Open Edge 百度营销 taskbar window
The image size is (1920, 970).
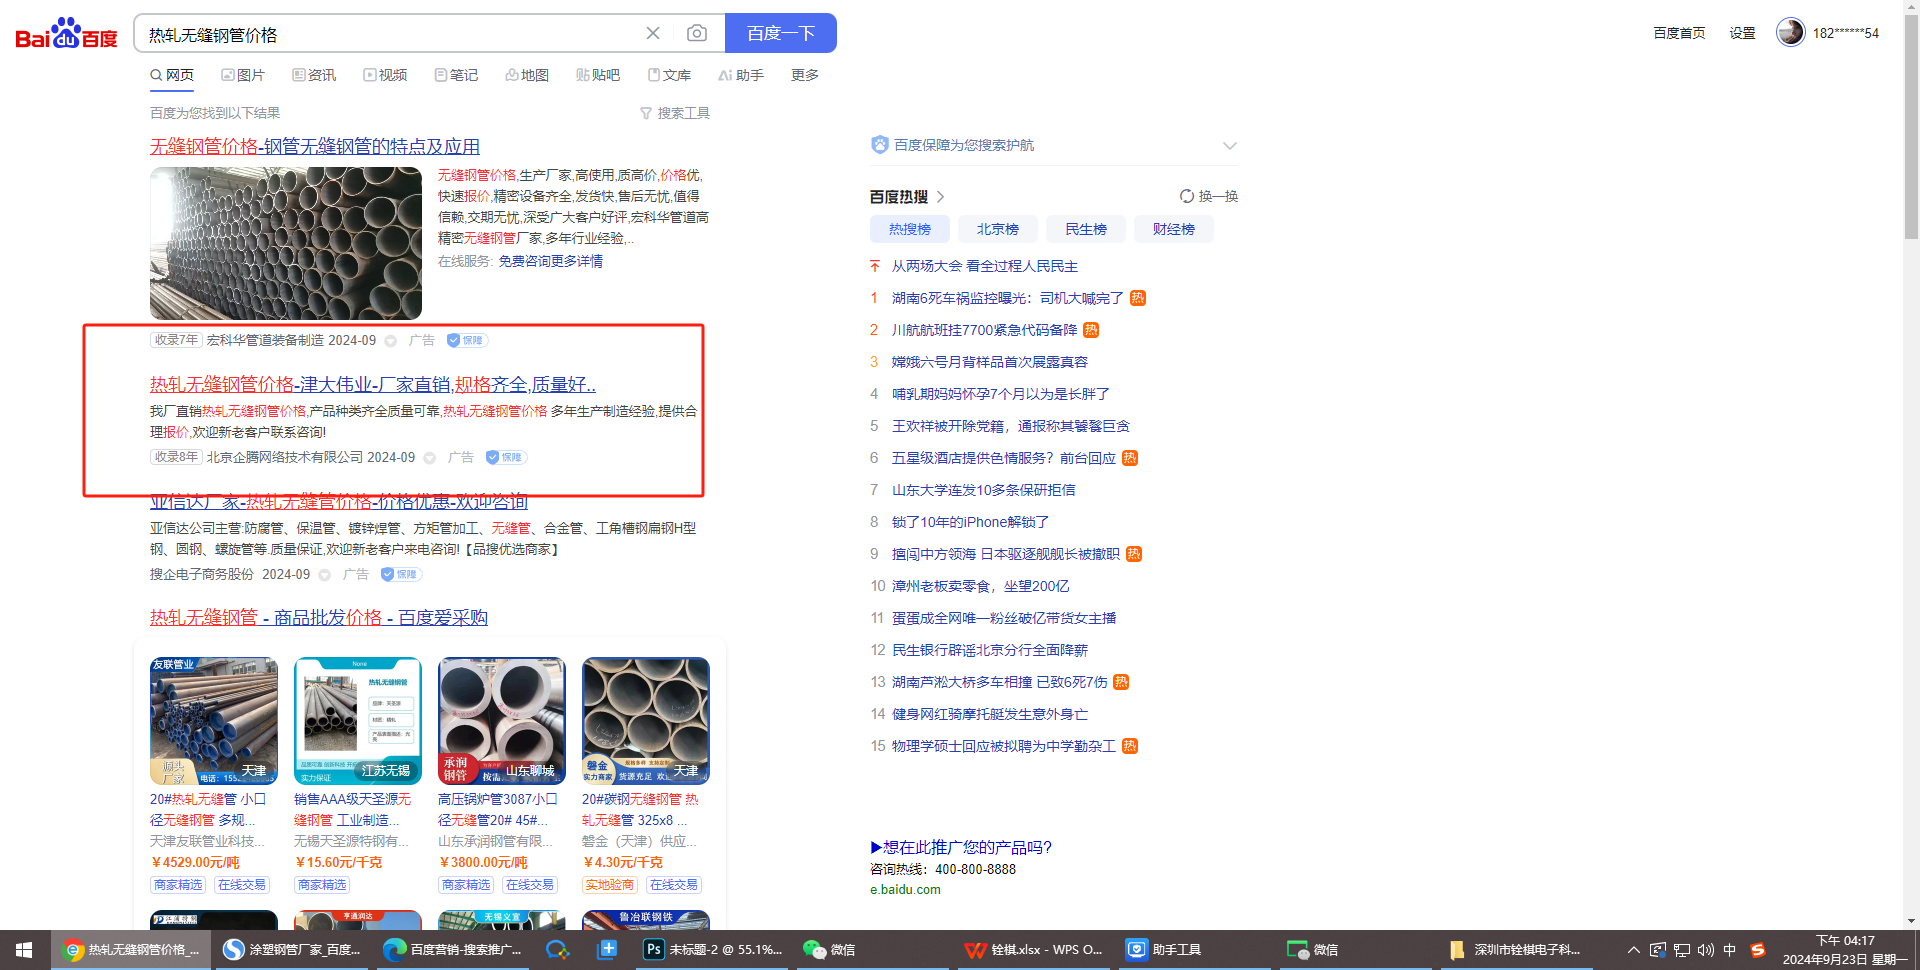point(452,950)
